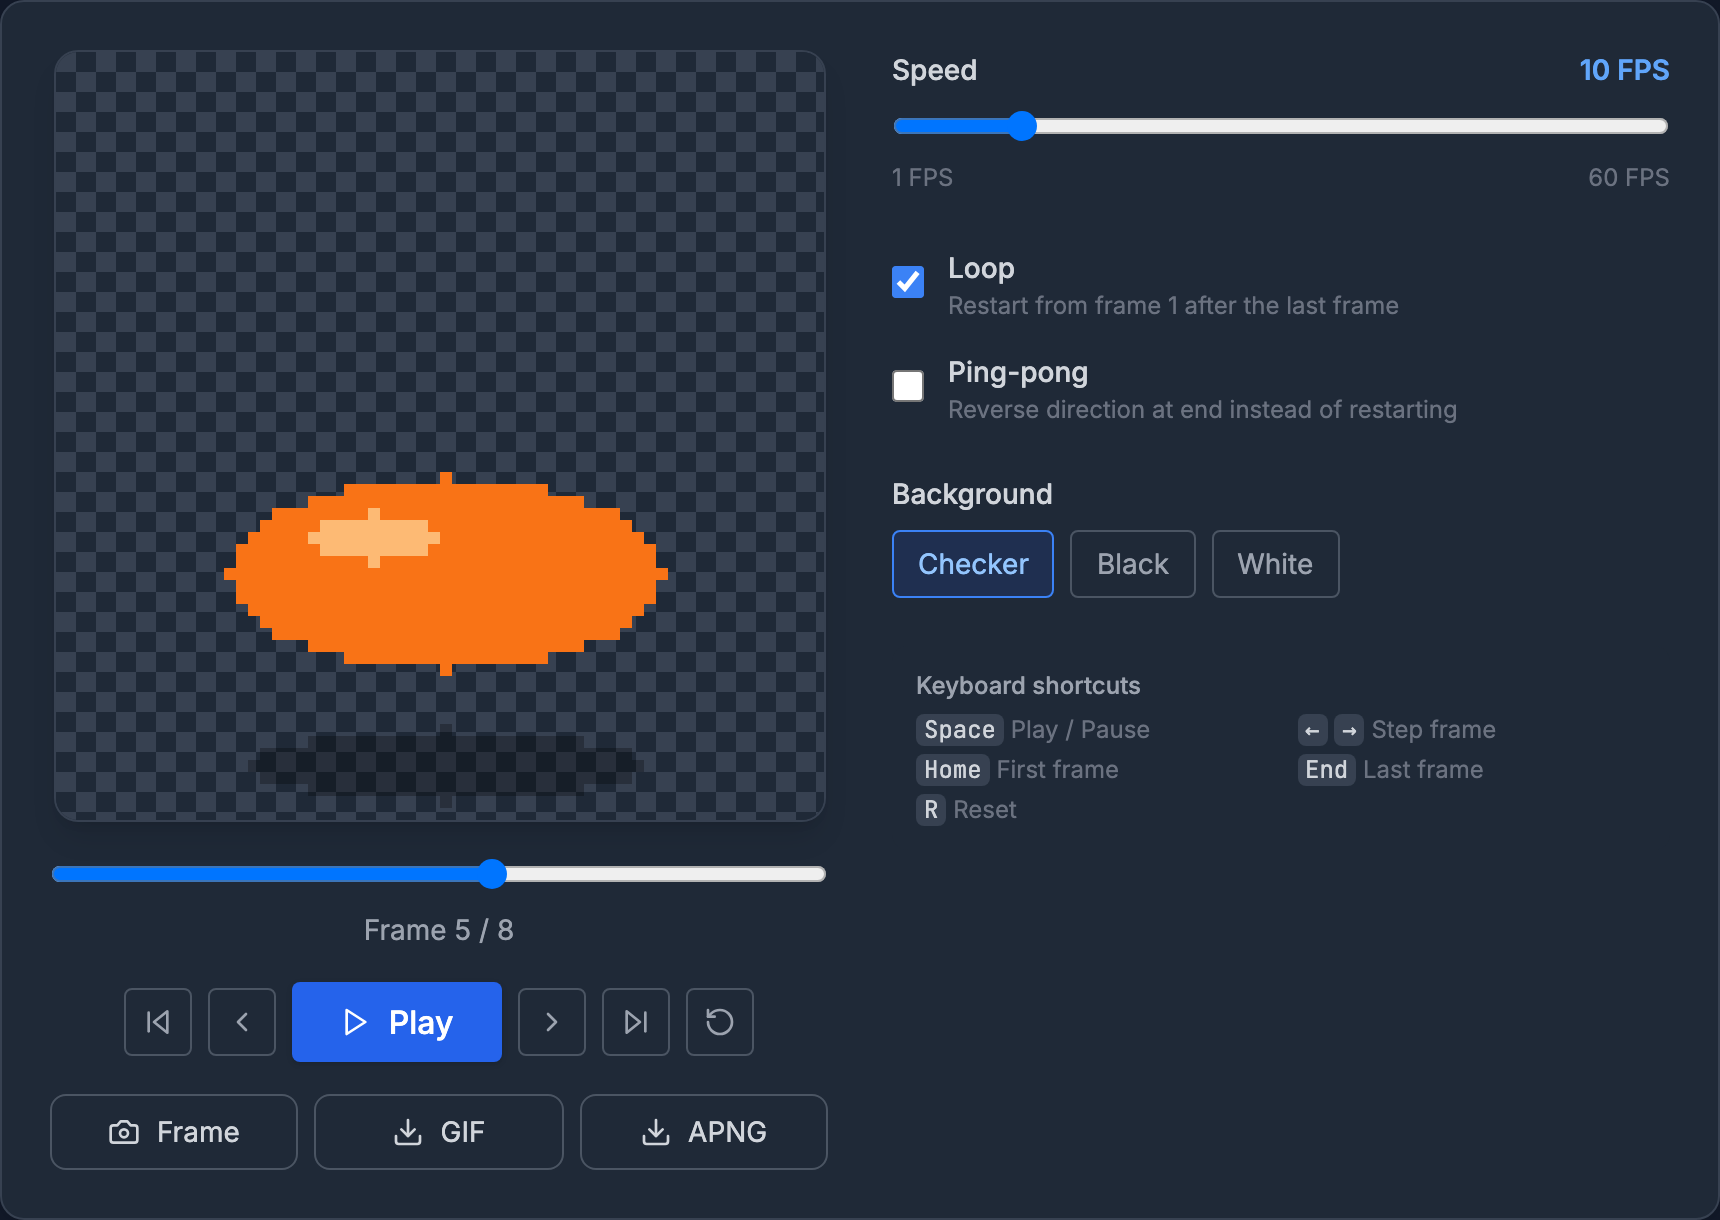This screenshot has width=1720, height=1220.
Task: Click the 'Home' shortcut key label
Action: (952, 770)
